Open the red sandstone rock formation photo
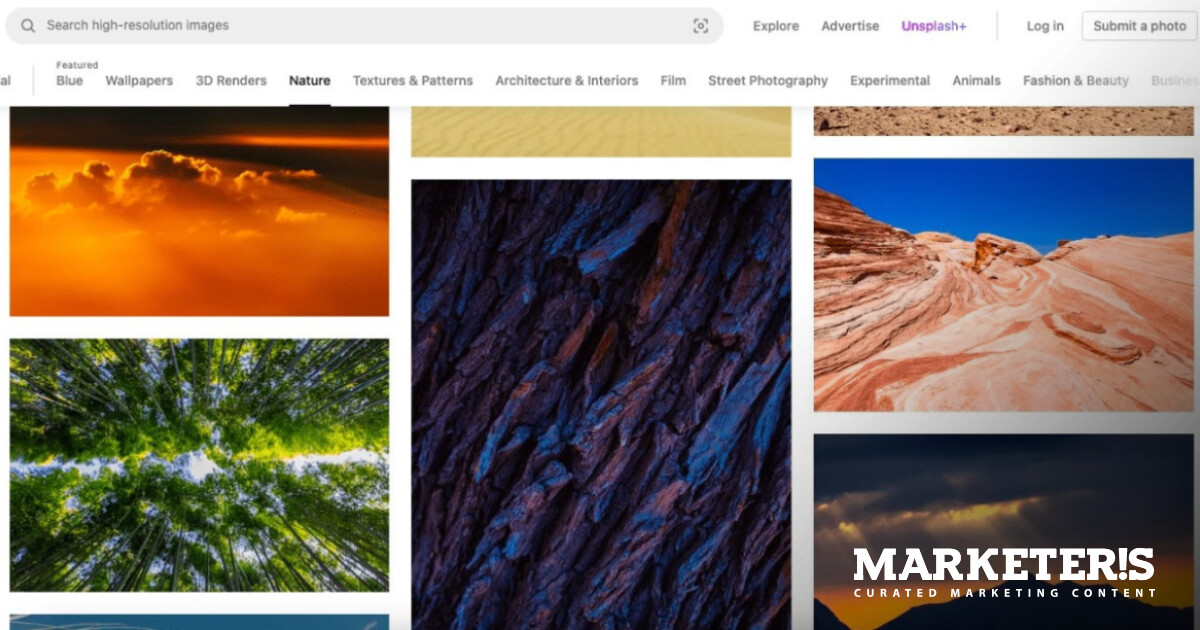Screen dimensions: 1200x630 click(1003, 285)
